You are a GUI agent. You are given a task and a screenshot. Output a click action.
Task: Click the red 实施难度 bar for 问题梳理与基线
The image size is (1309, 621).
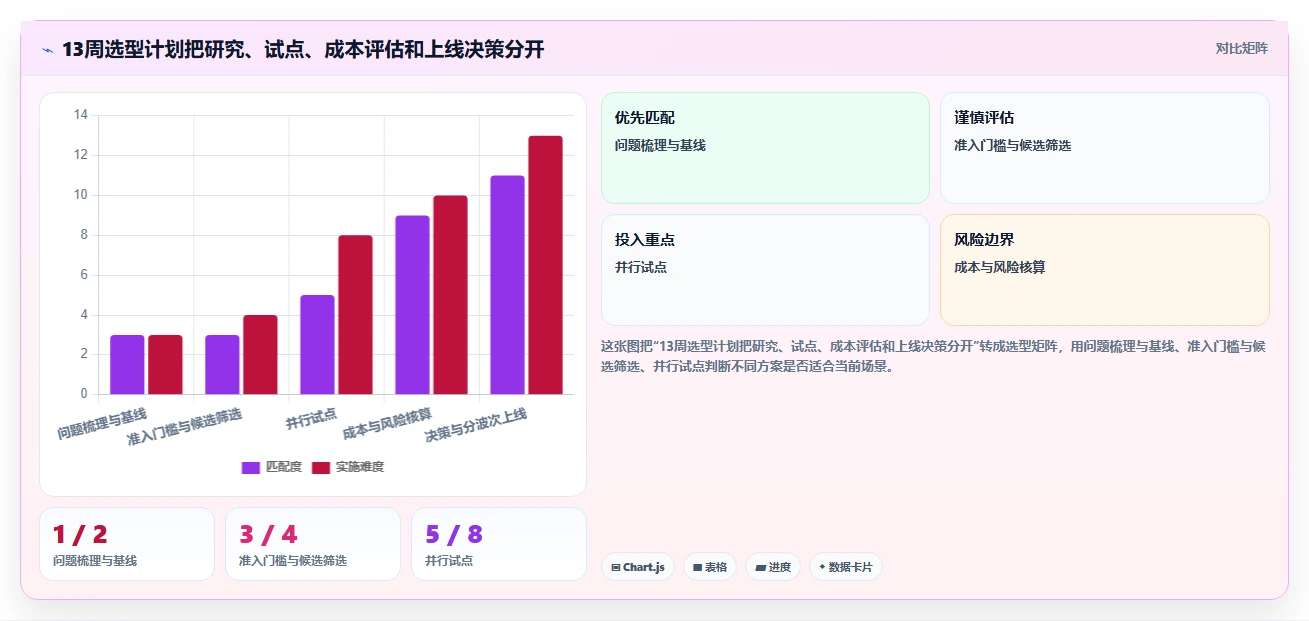(165, 364)
